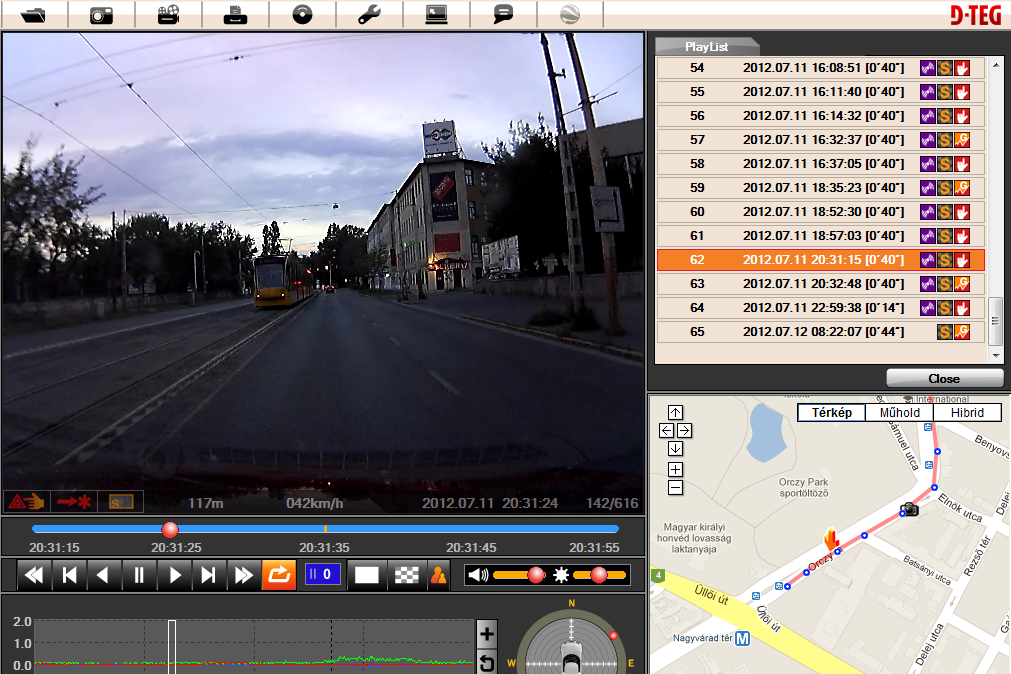The height and width of the screenshot is (674, 1011).
Task: Close the playlist with Close button
Action: coord(944,379)
